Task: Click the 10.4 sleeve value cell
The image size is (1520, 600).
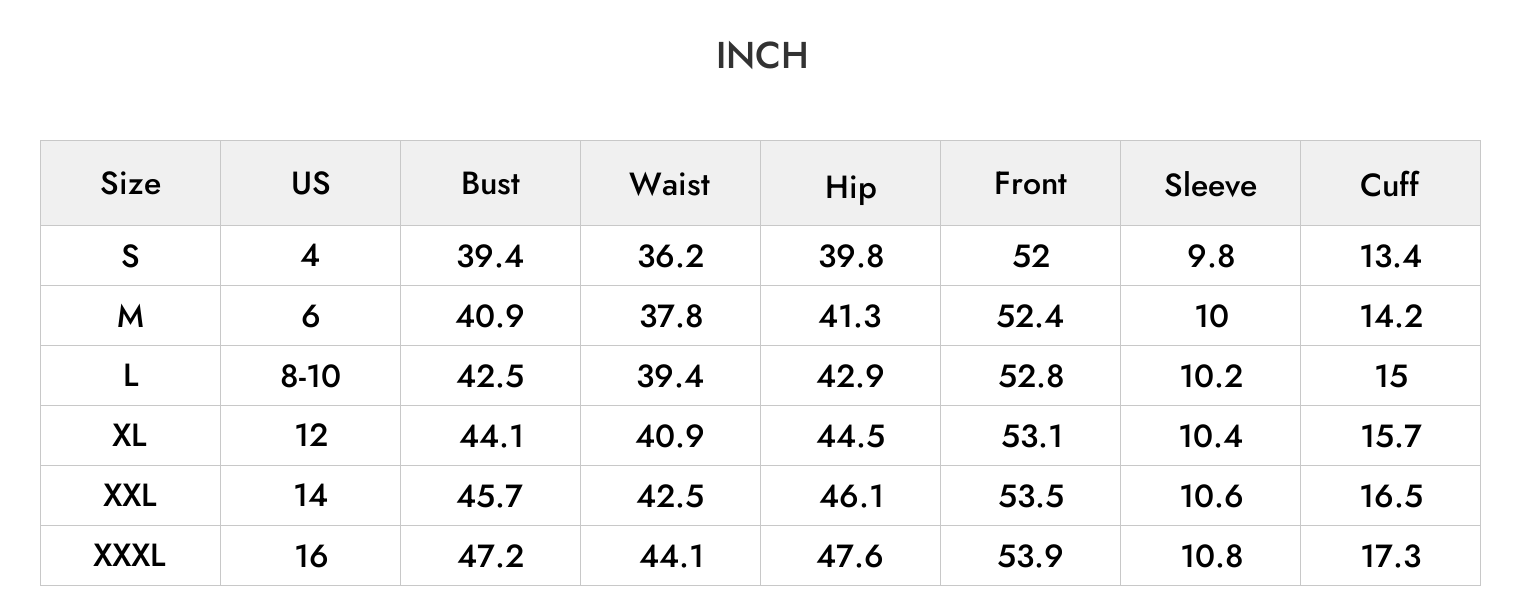Action: point(1210,436)
